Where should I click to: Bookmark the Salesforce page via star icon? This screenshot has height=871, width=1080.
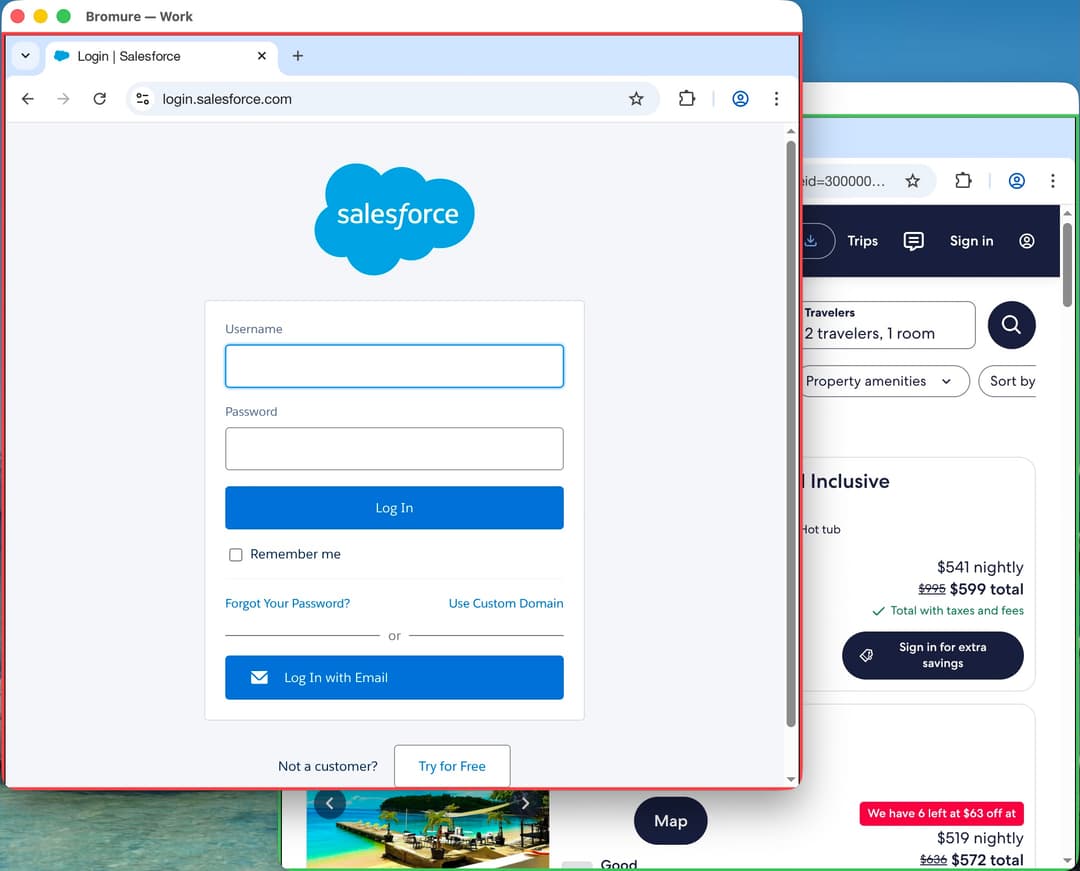coord(637,98)
